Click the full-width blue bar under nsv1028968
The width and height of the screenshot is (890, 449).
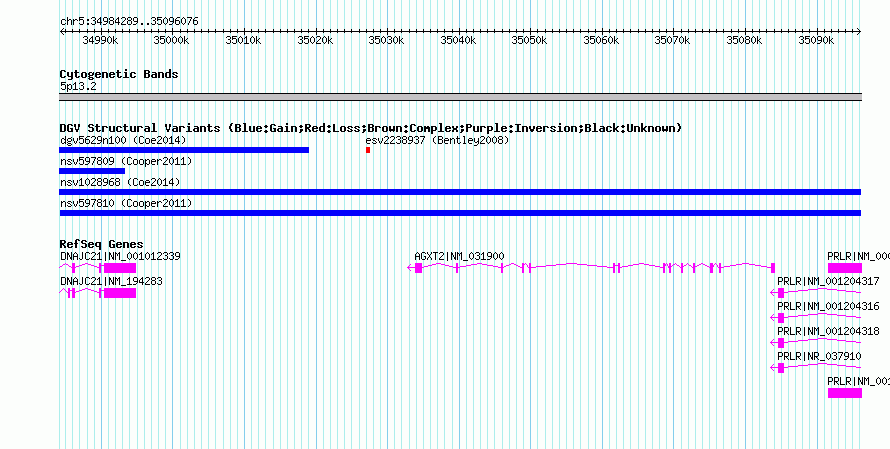point(460,192)
